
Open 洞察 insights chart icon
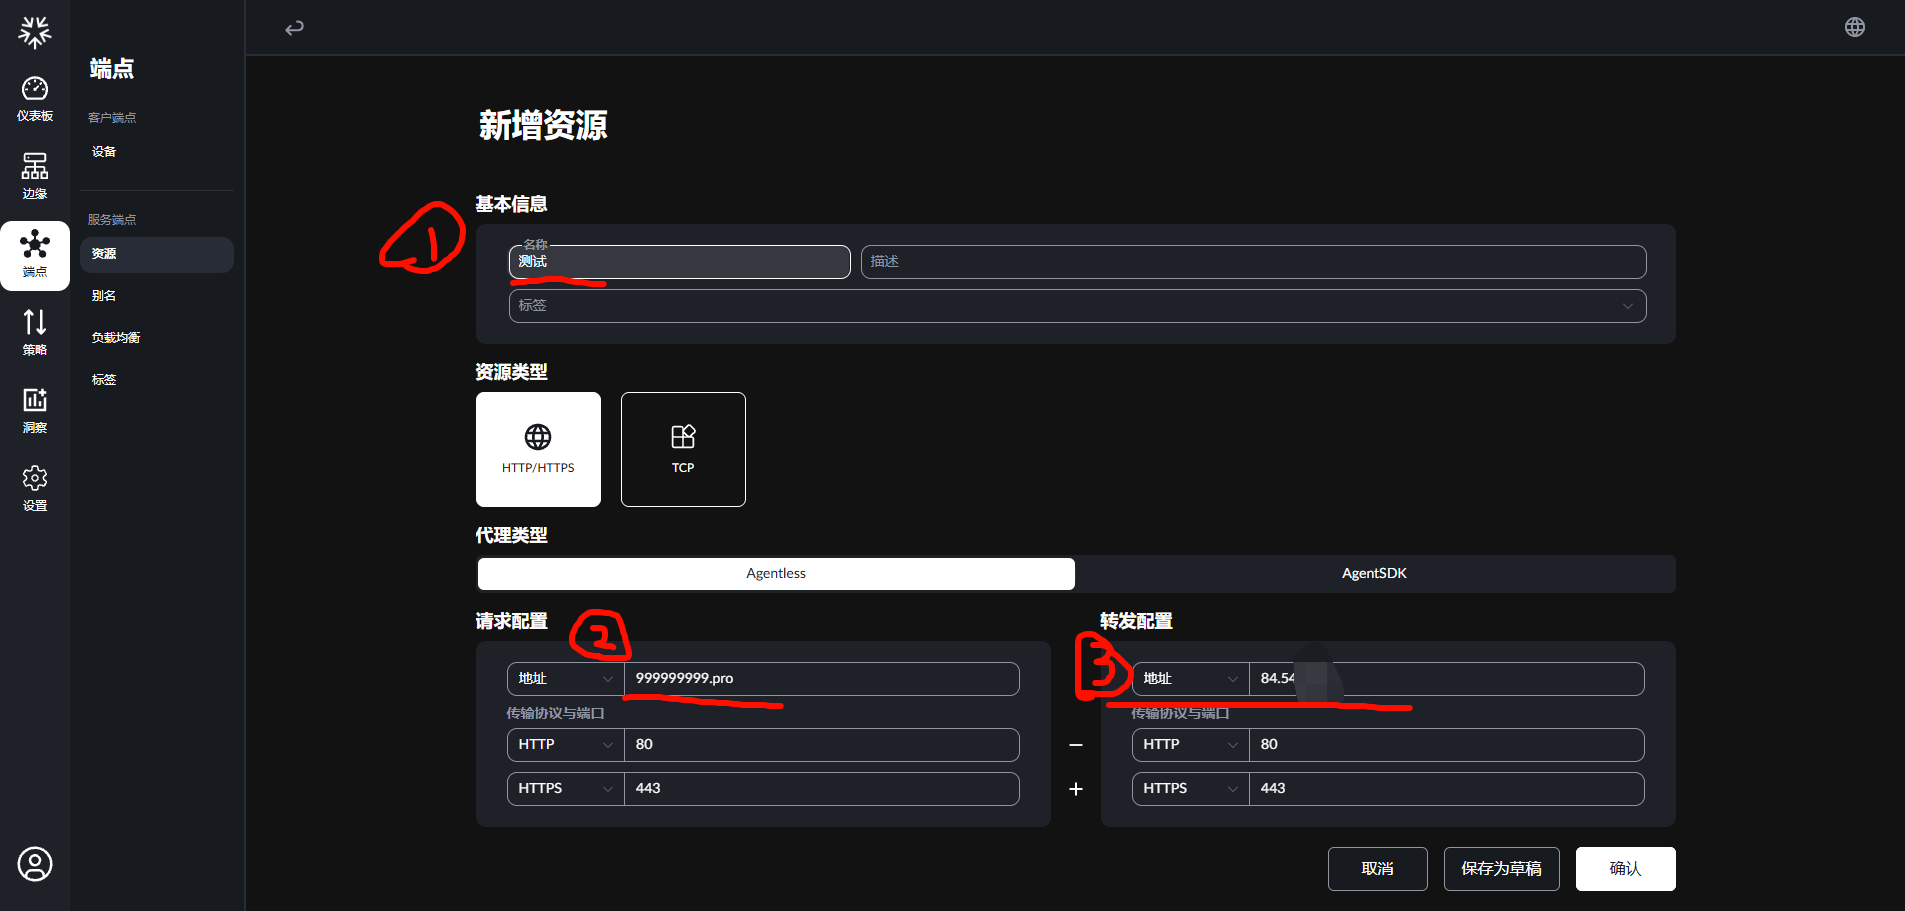point(35,400)
